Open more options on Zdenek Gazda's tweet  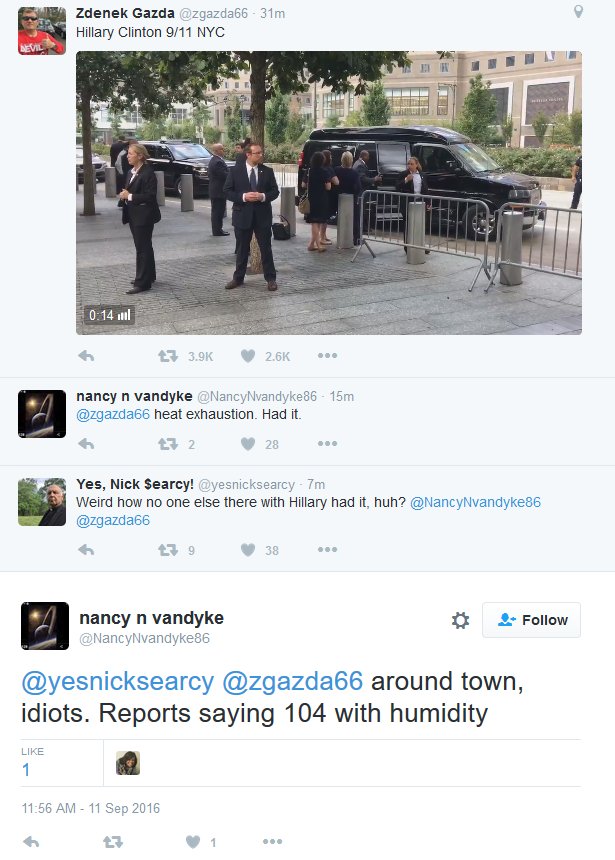(x=328, y=355)
